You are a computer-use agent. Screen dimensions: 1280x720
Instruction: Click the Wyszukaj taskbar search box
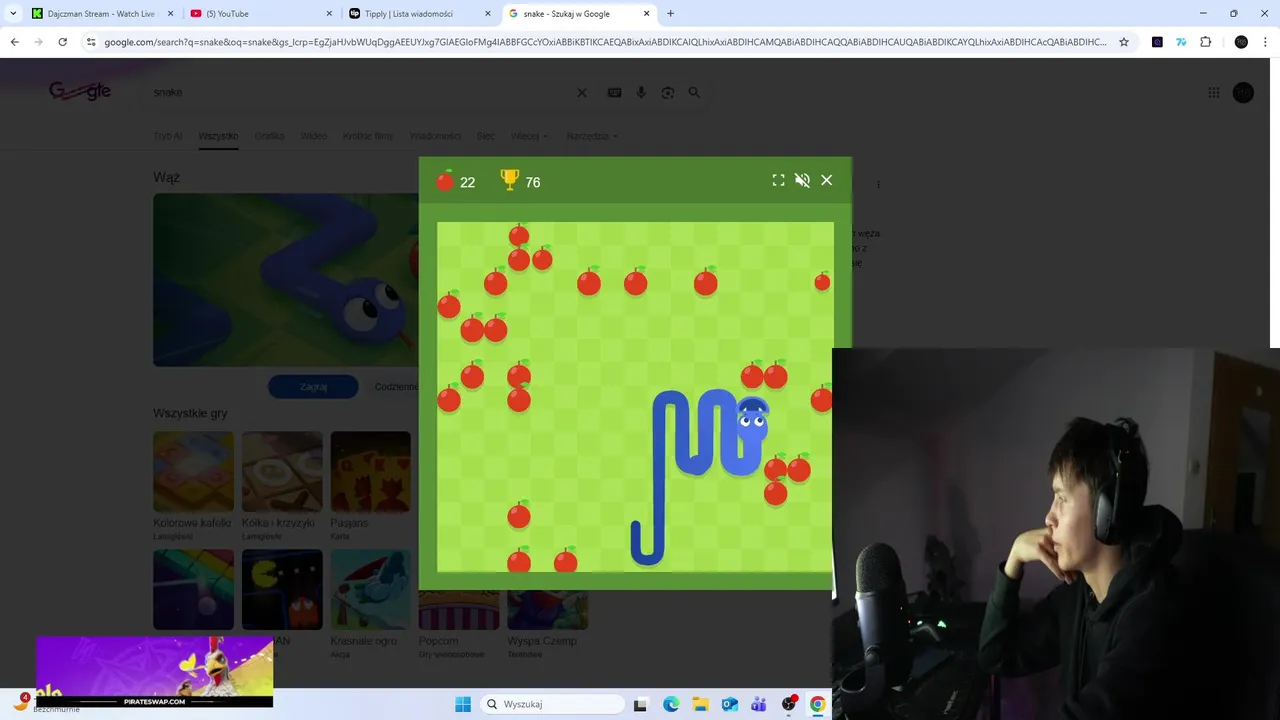(552, 704)
